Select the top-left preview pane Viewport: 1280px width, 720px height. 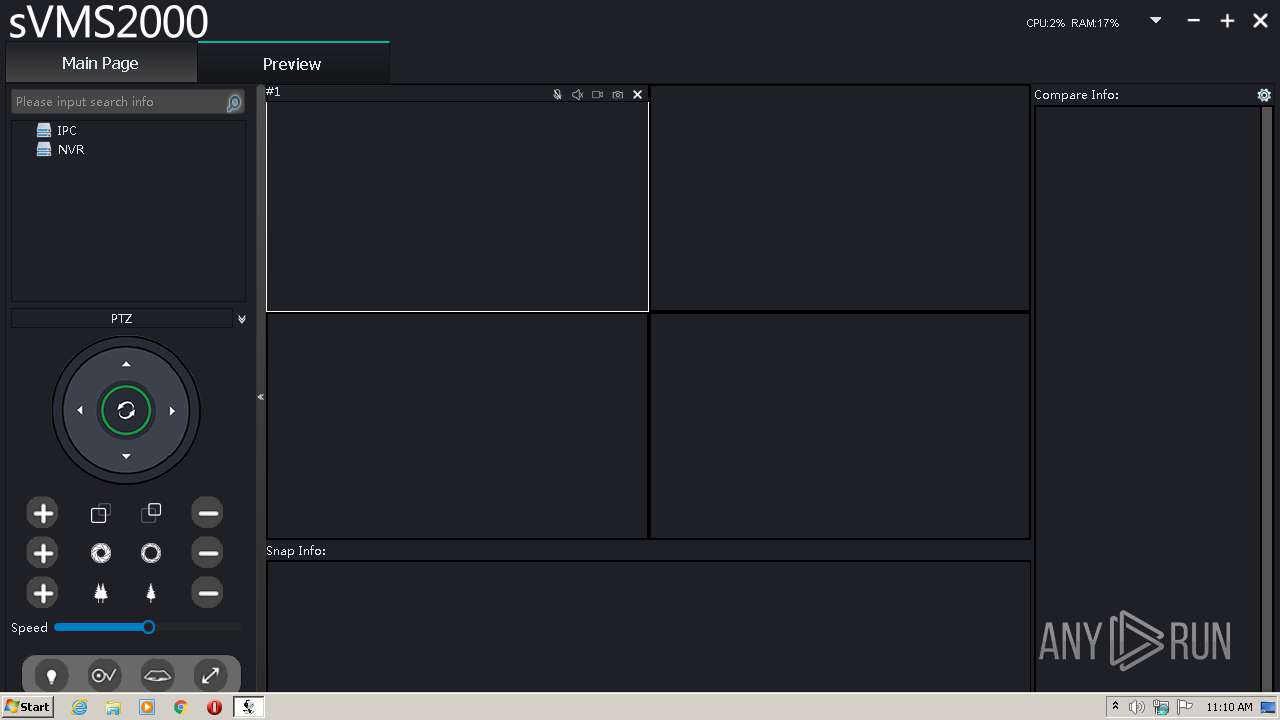pyautogui.click(x=457, y=206)
